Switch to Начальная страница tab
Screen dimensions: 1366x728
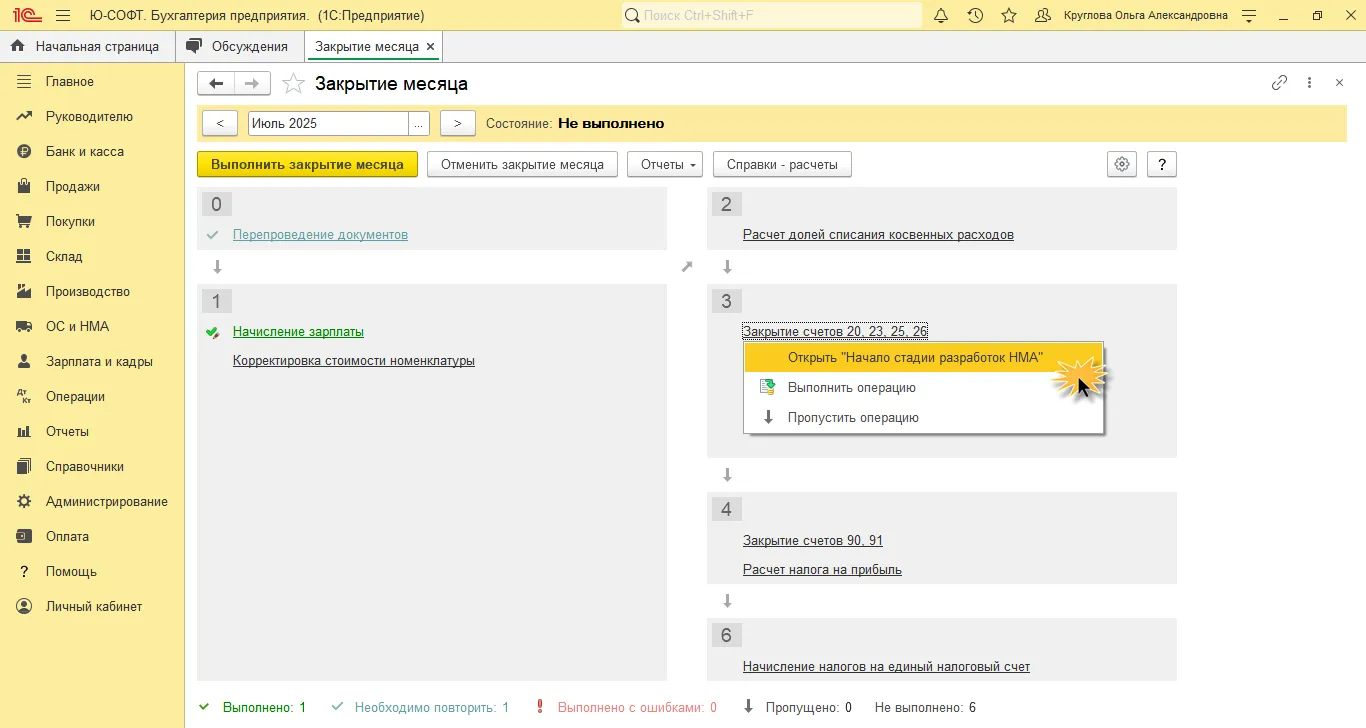click(87, 47)
